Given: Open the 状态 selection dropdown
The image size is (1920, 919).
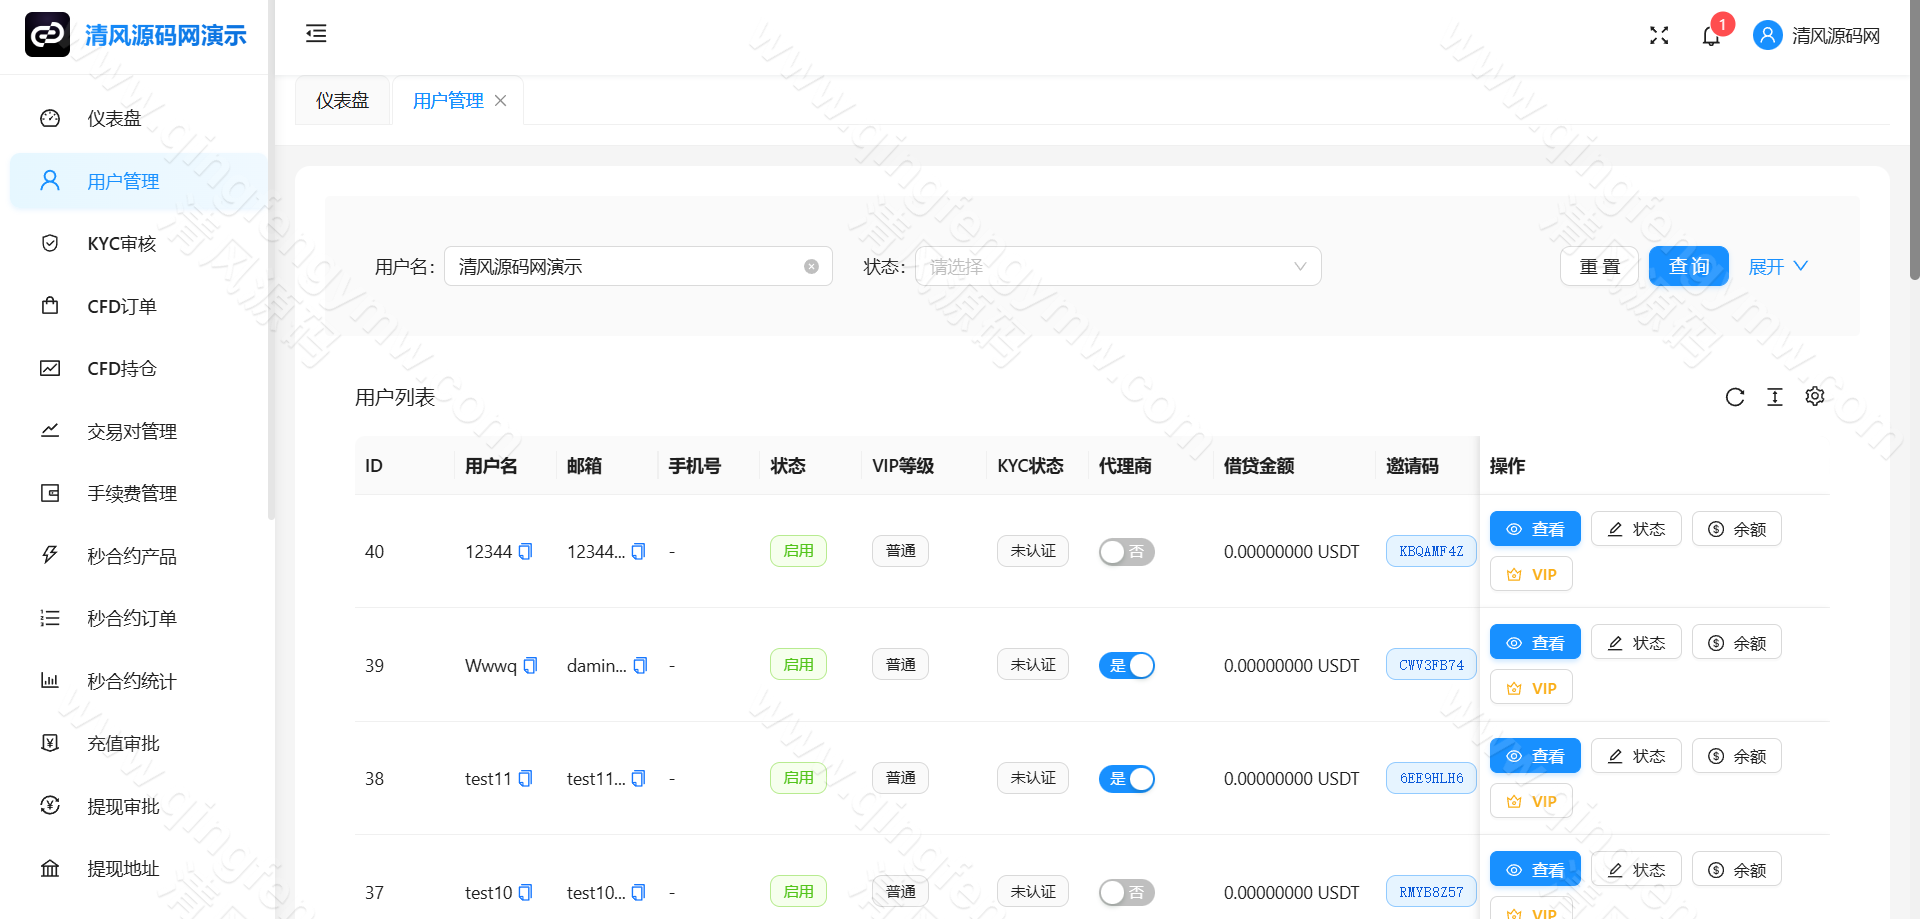Looking at the screenshot, I should click(1118, 266).
